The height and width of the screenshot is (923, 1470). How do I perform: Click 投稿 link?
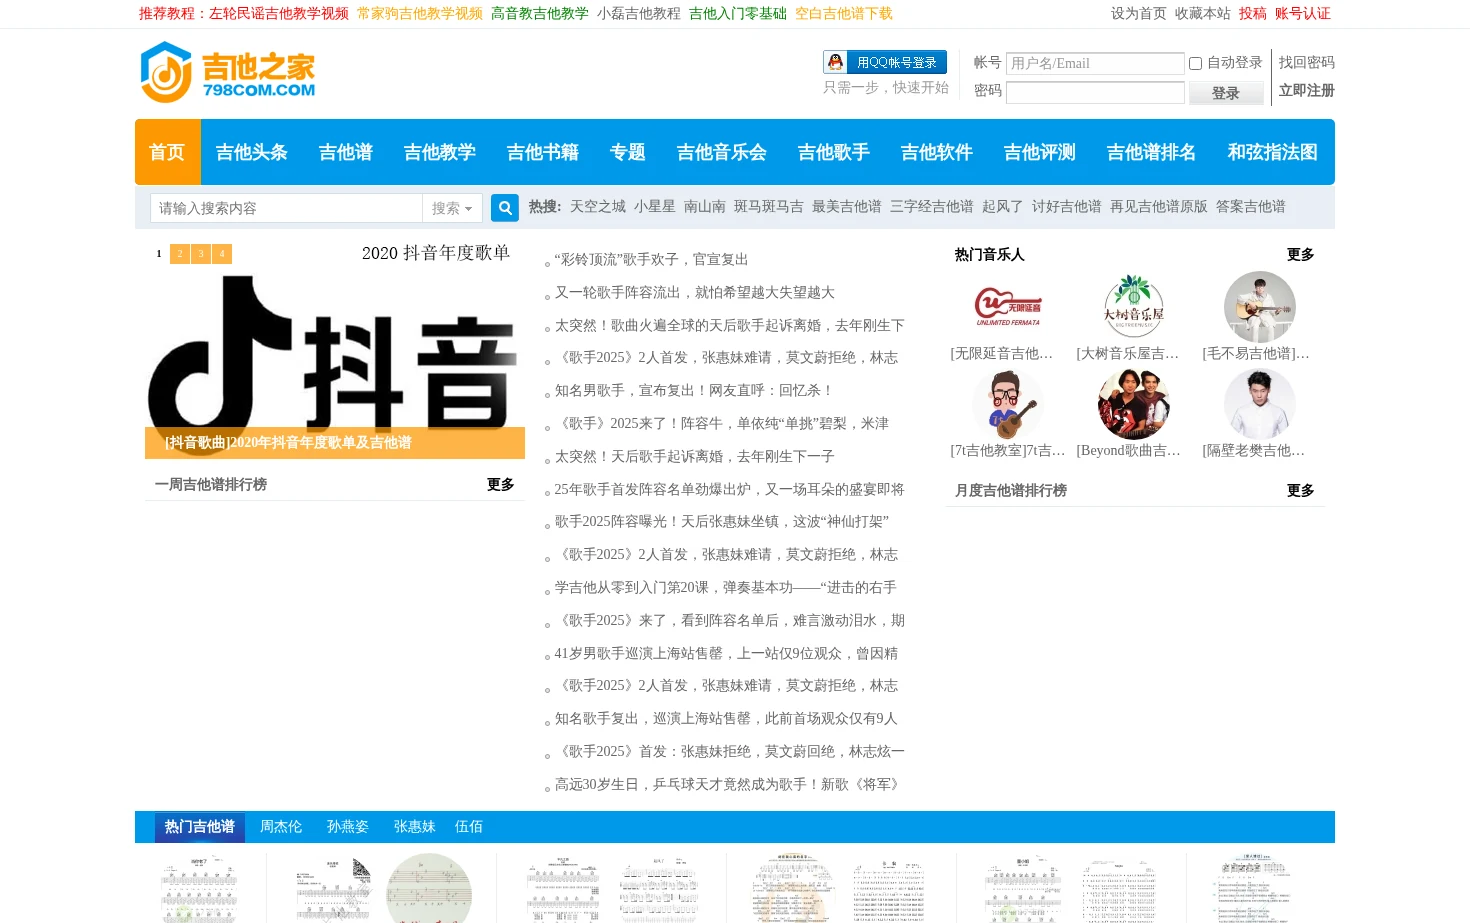coord(1253,14)
